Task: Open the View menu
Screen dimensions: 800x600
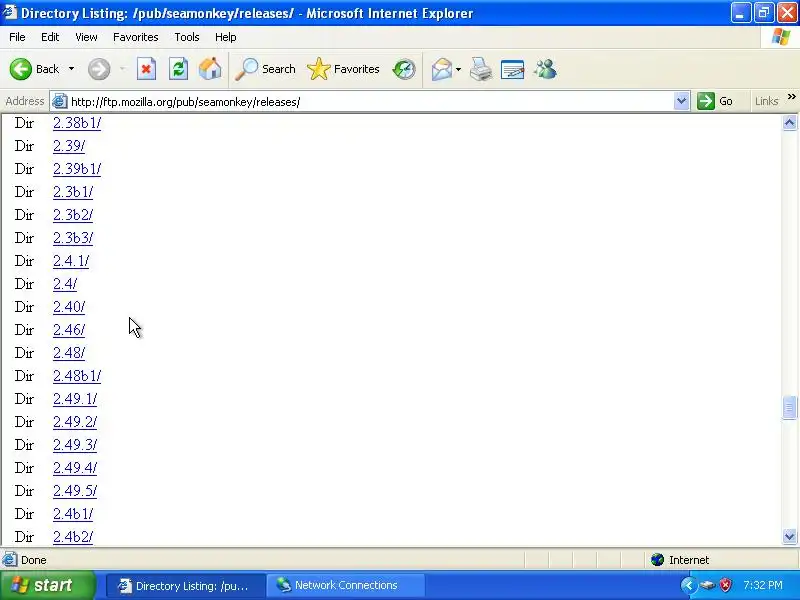Action: [86, 37]
